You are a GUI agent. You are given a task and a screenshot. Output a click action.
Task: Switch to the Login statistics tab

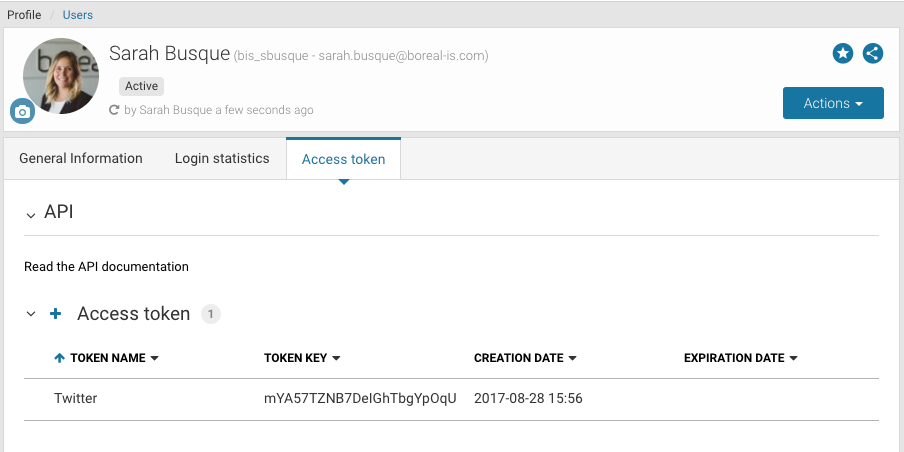pos(222,158)
